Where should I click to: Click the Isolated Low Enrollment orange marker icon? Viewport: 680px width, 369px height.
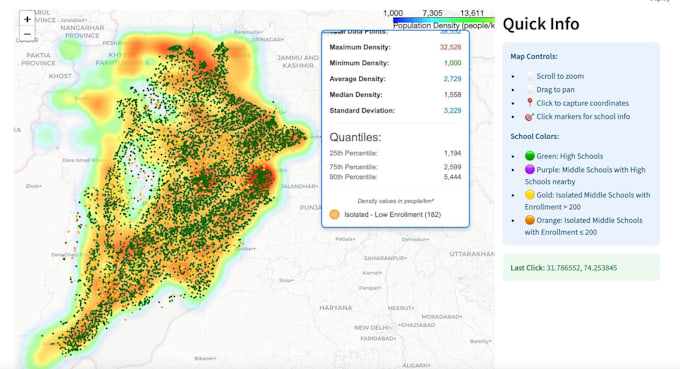point(334,214)
